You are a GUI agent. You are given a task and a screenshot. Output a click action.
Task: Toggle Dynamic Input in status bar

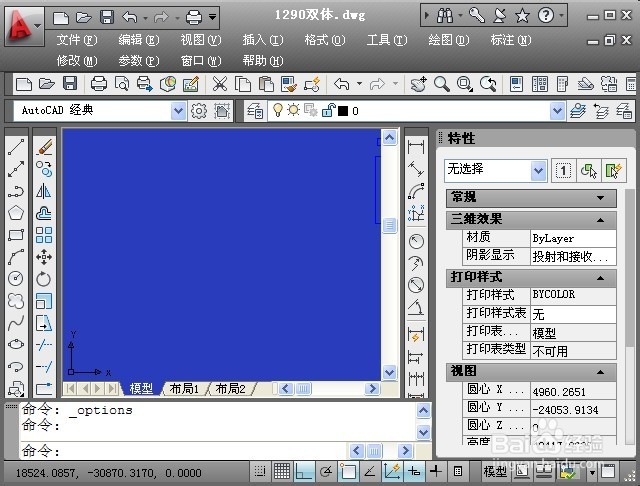[x=414, y=472]
